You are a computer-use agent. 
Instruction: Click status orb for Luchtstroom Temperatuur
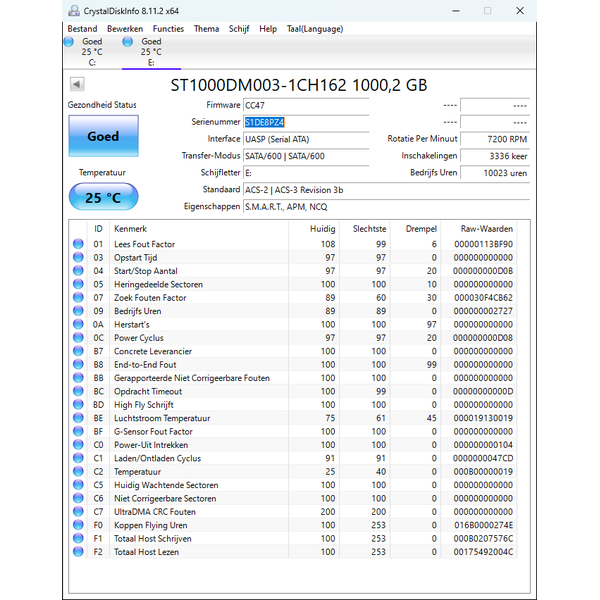point(78,418)
